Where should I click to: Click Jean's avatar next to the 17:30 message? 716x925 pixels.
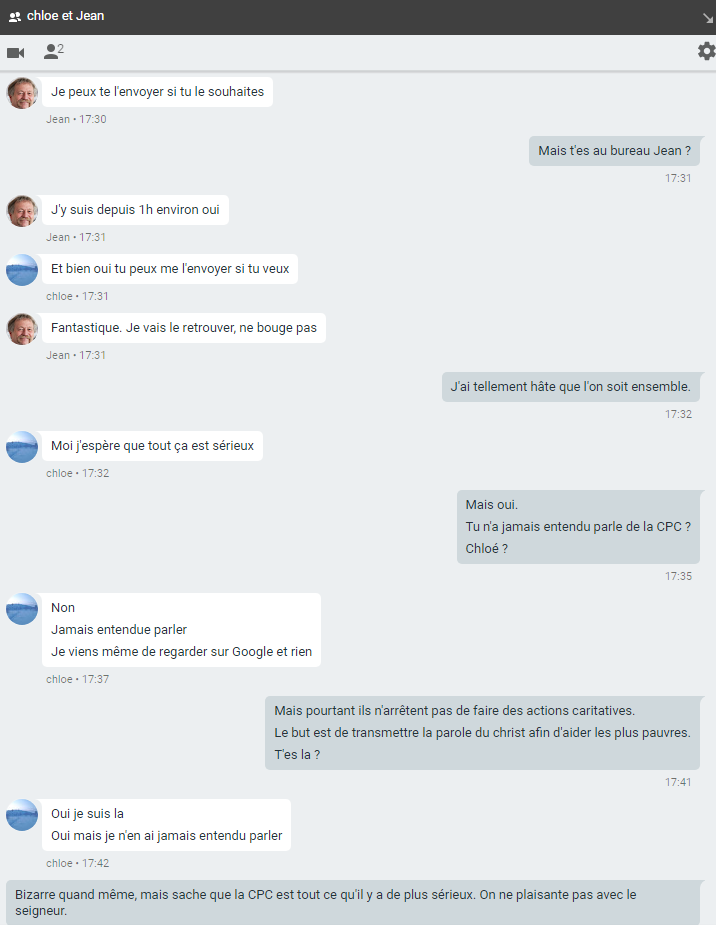pos(22,93)
